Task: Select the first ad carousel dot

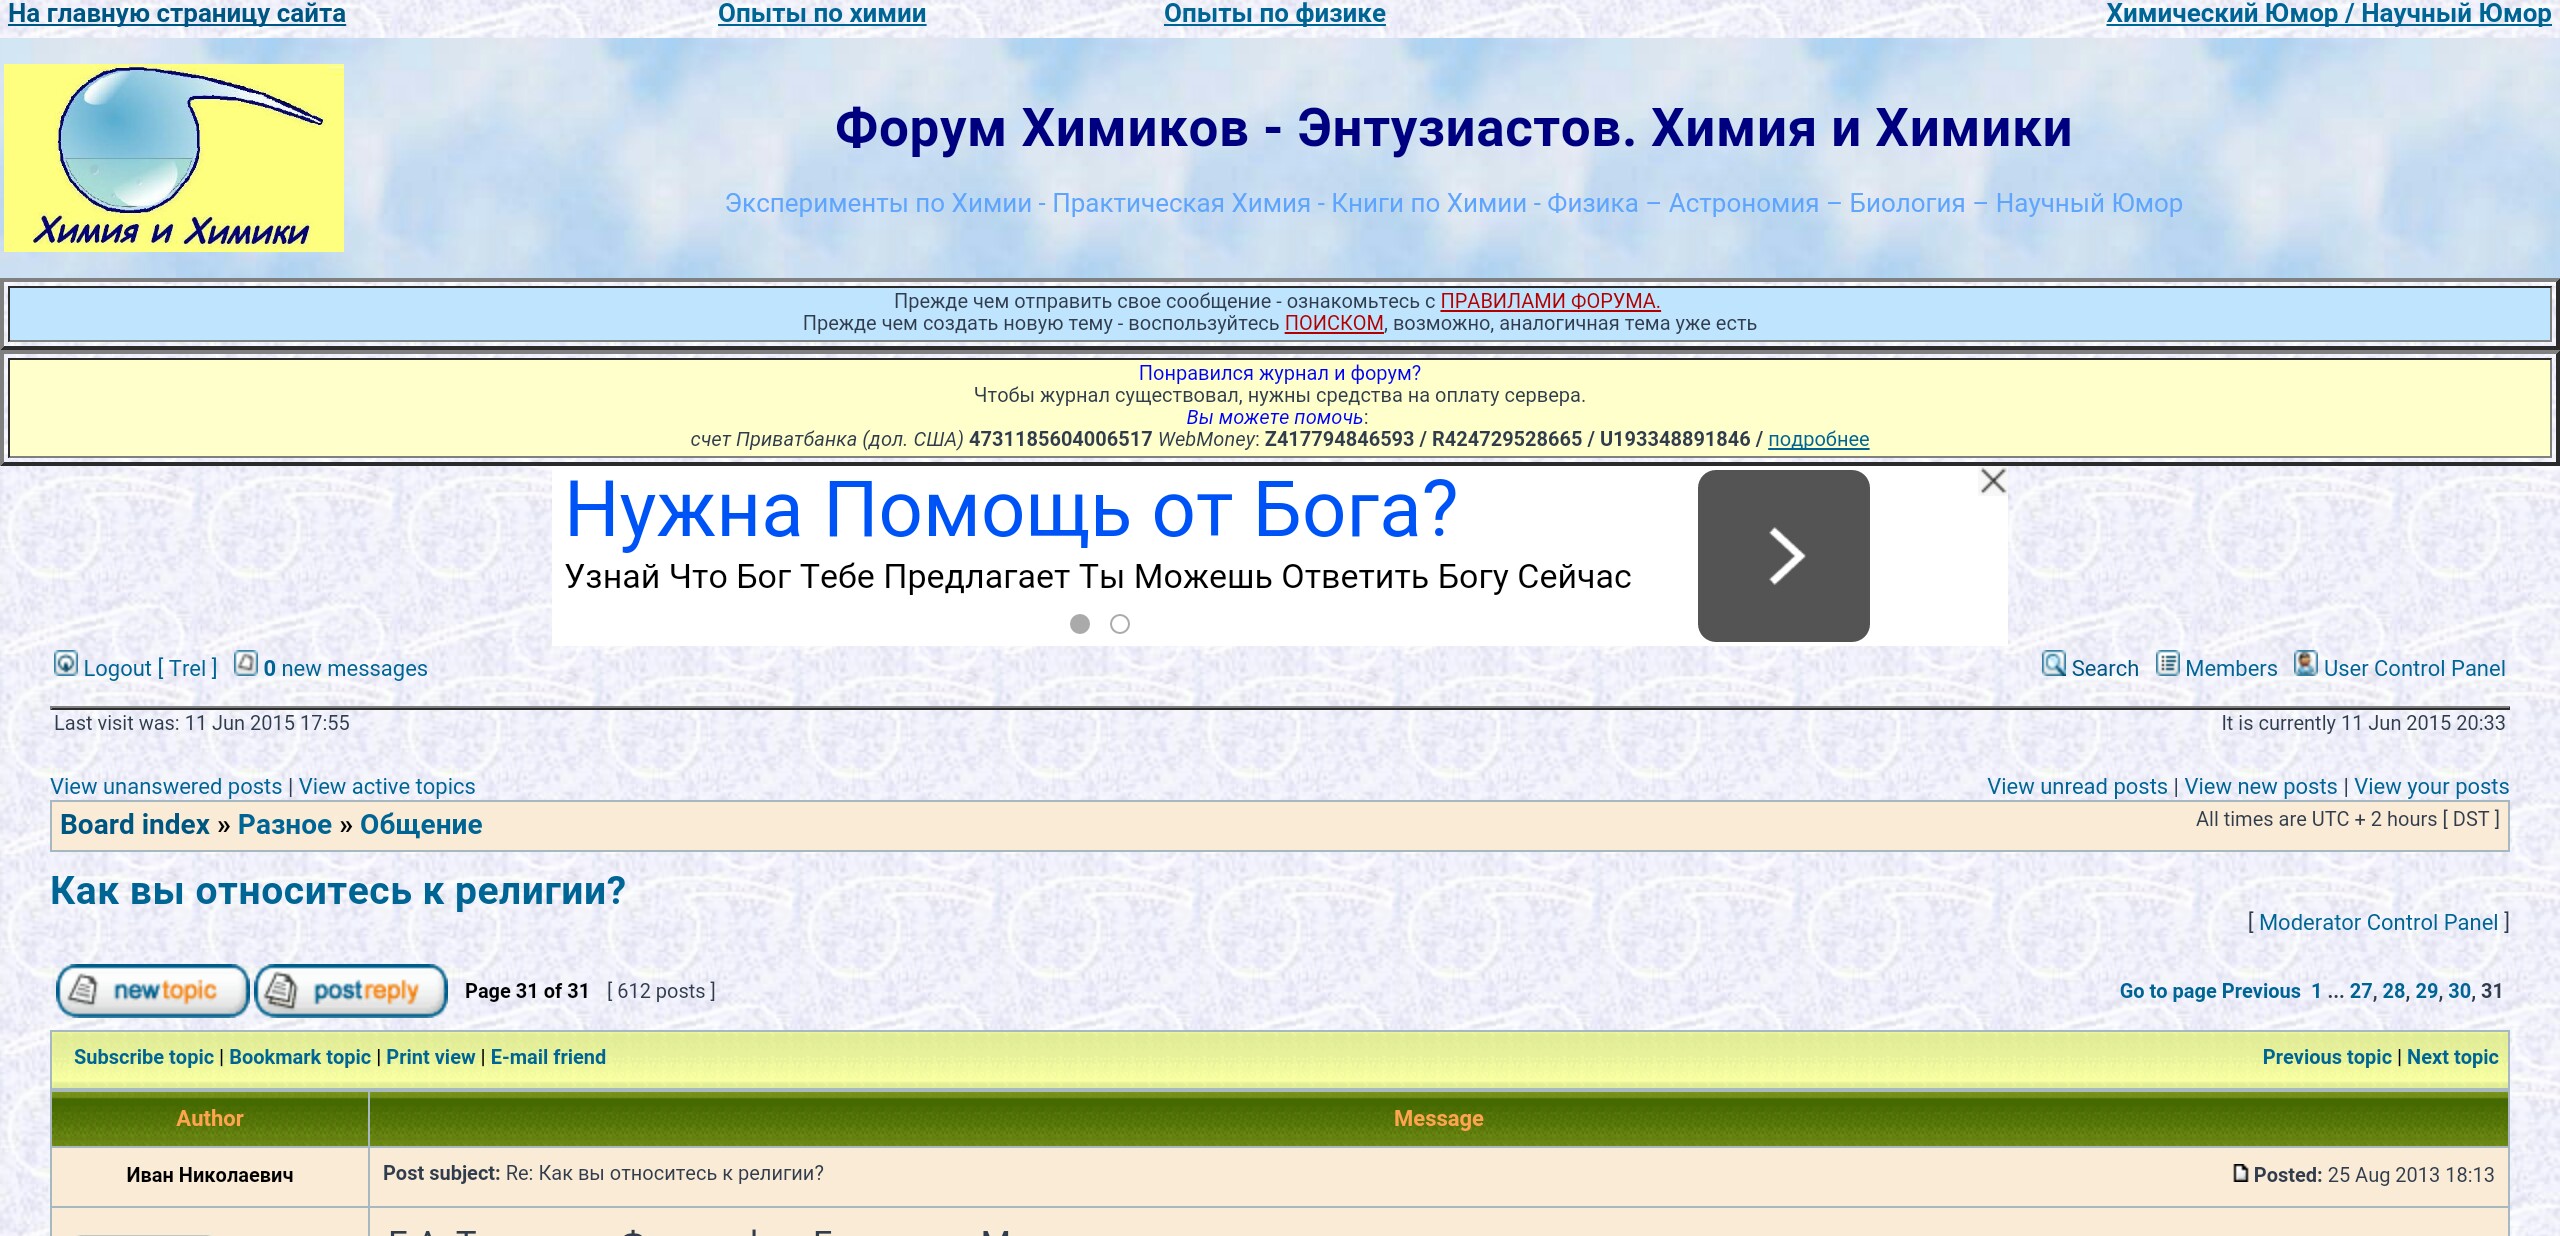Action: pyautogui.click(x=1080, y=624)
